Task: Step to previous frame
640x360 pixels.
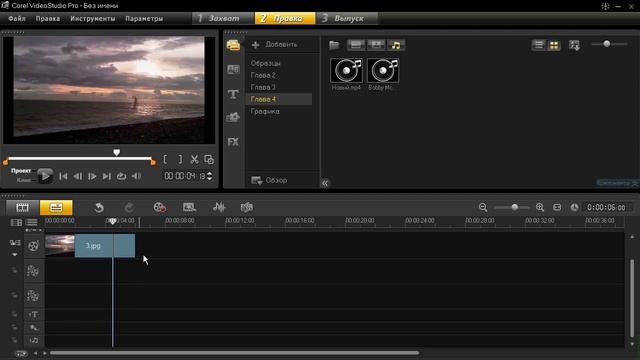Action: 78,176
